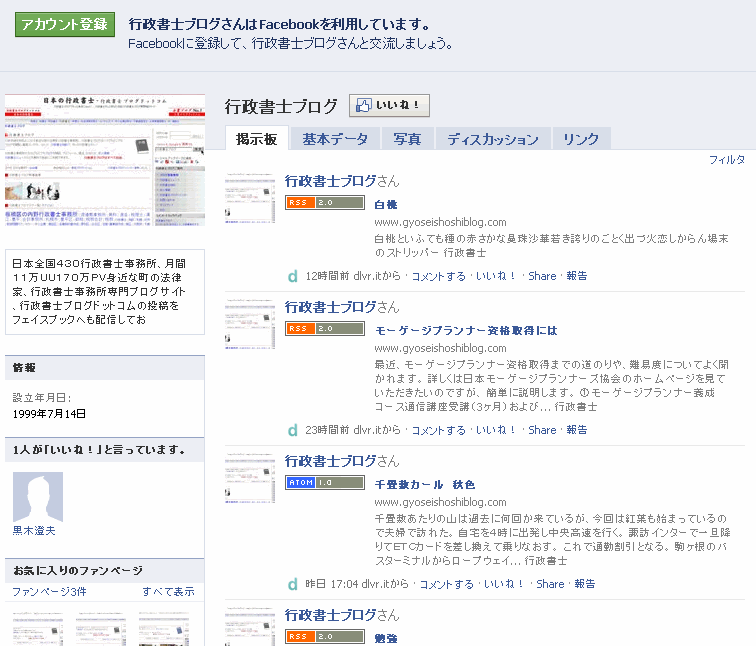Click いいね！ on the 23時間前 post
This screenshot has width=756, height=646.
[x=495, y=430]
